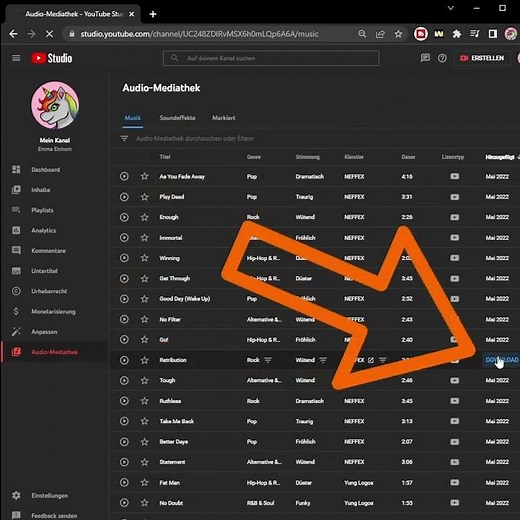
Task: Filter by Rock genre on Retribution row
Action: [x=268, y=360]
